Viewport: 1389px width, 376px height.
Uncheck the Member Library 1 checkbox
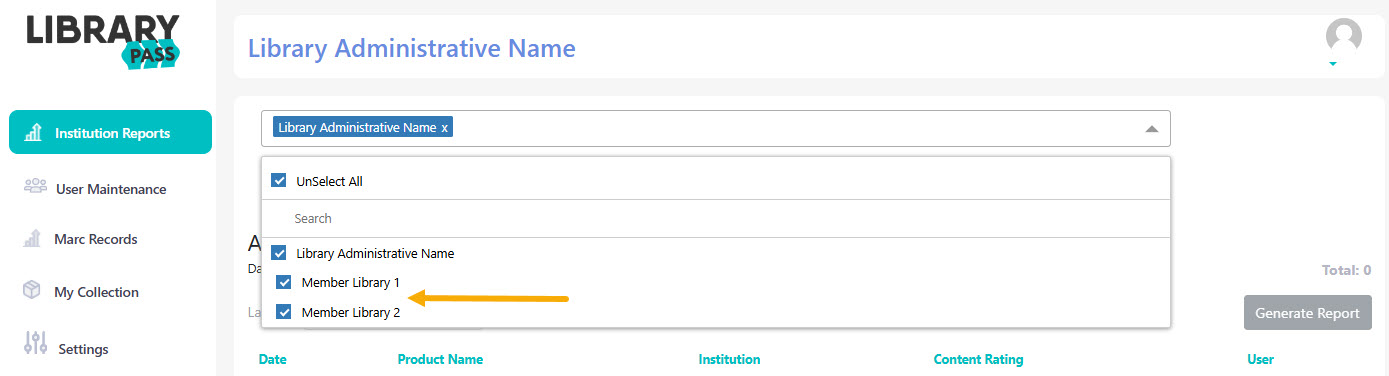284,282
